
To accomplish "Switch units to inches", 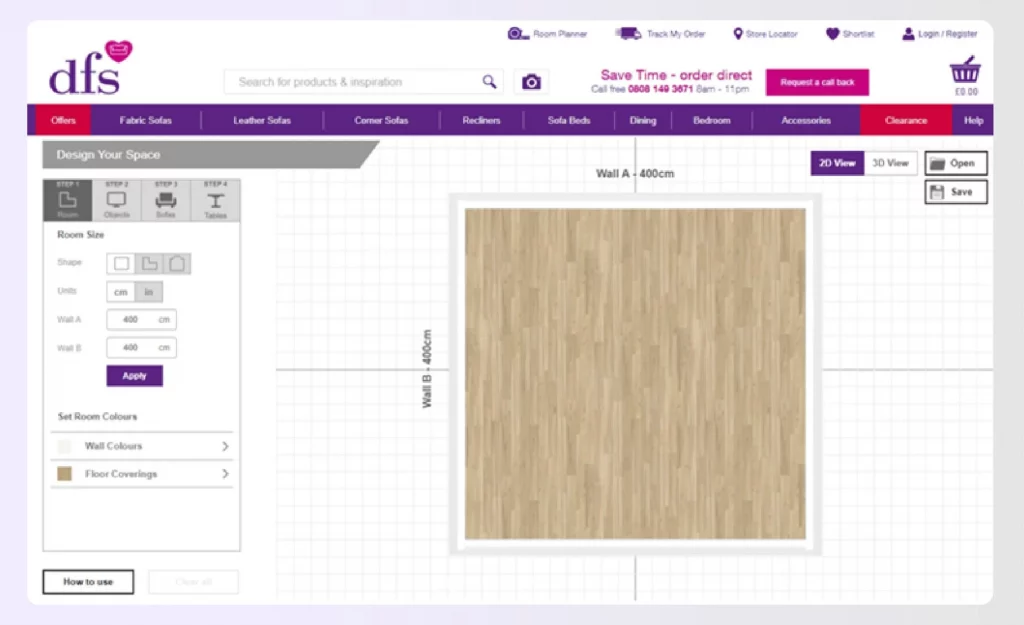I will 149,292.
